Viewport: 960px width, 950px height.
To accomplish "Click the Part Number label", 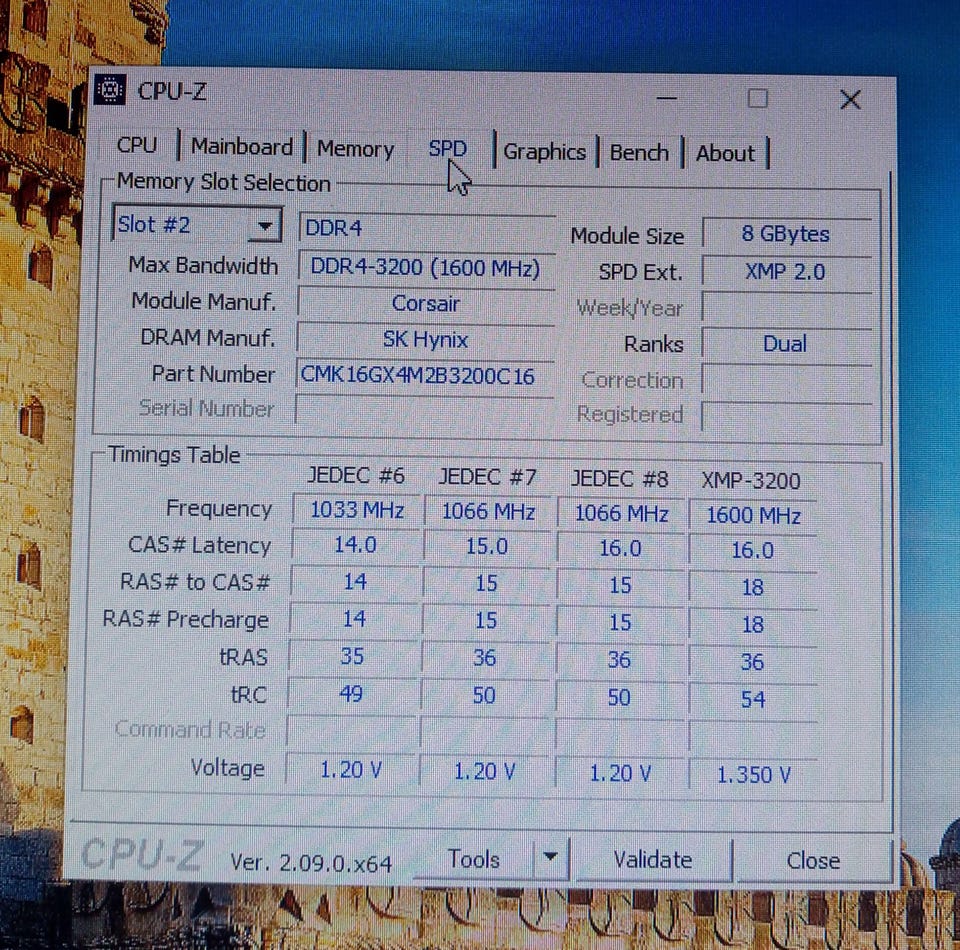I will [x=212, y=374].
